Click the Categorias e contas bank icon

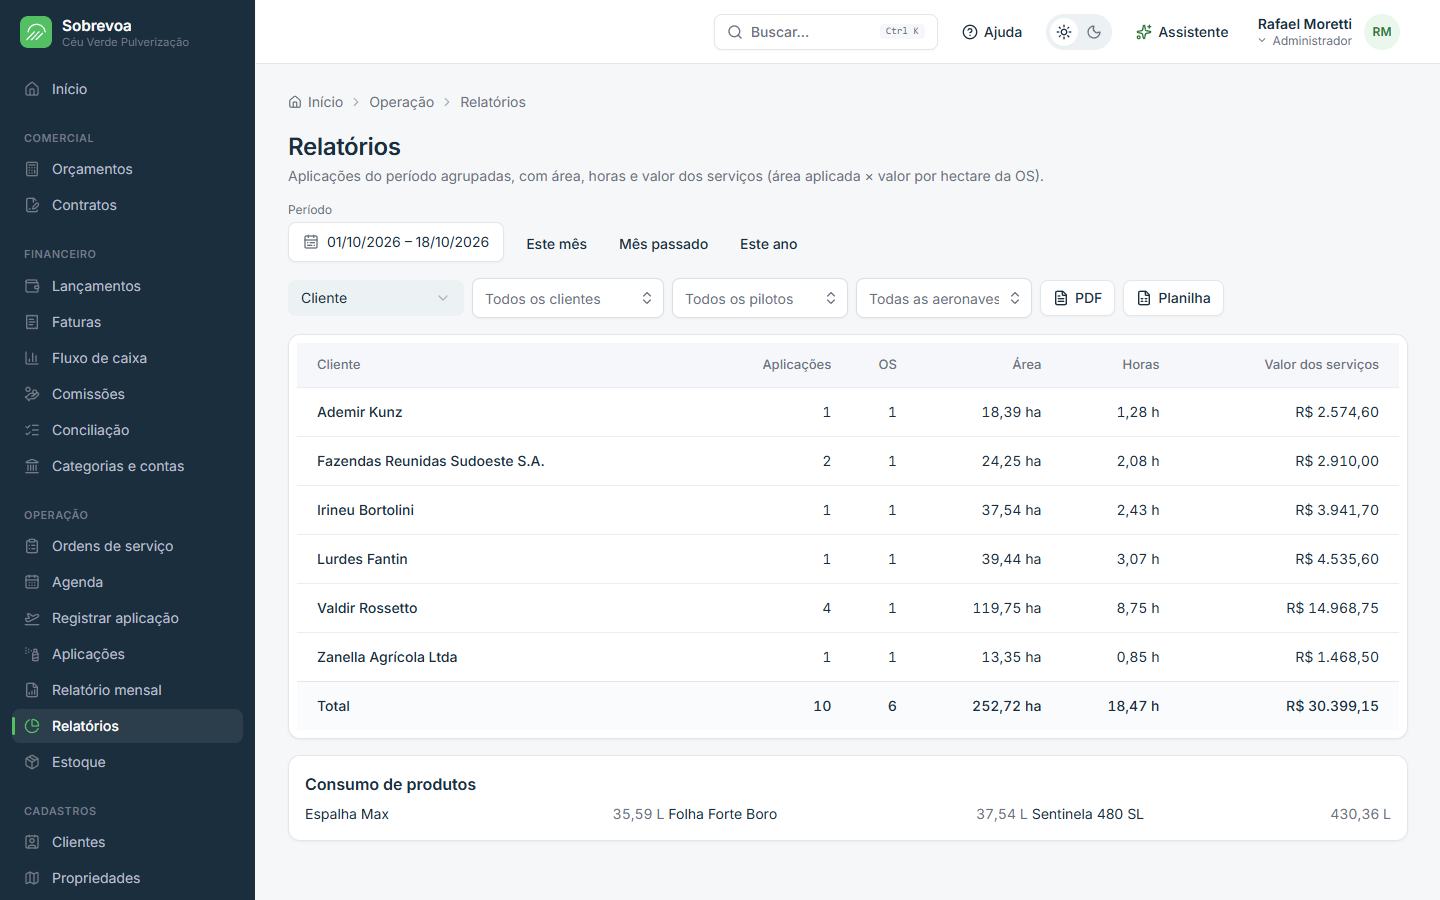[x=32, y=466]
